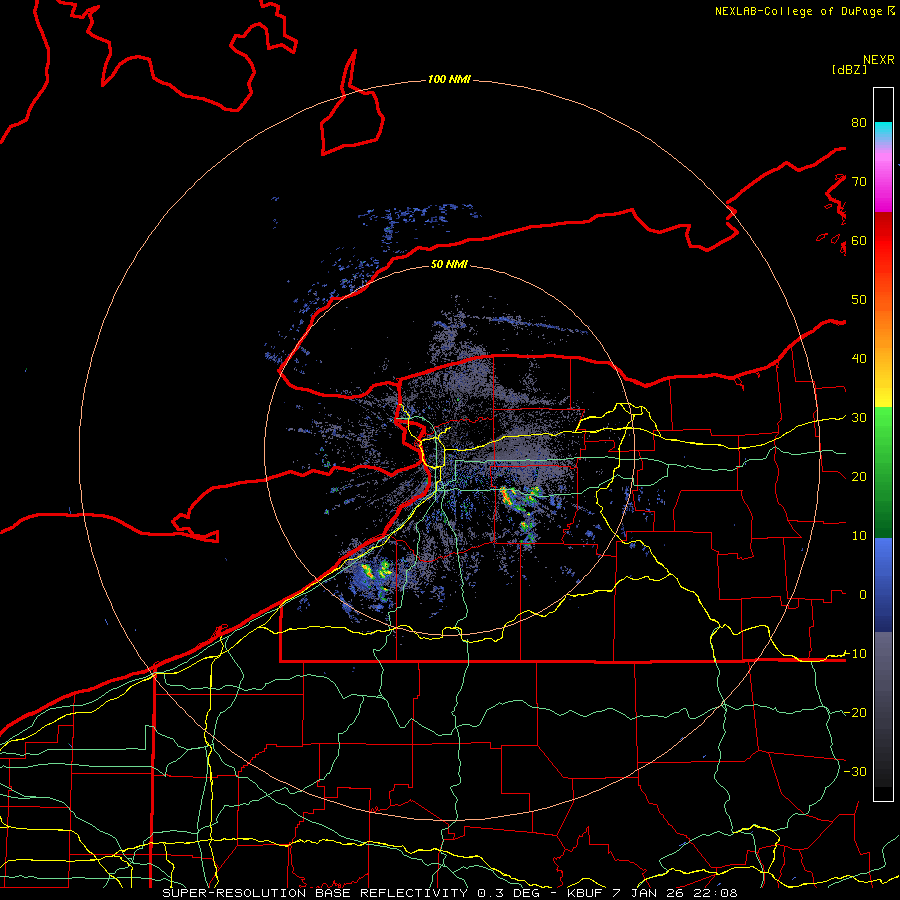
Task: Click the 50 value on dBZ scale
Action: tap(859, 300)
